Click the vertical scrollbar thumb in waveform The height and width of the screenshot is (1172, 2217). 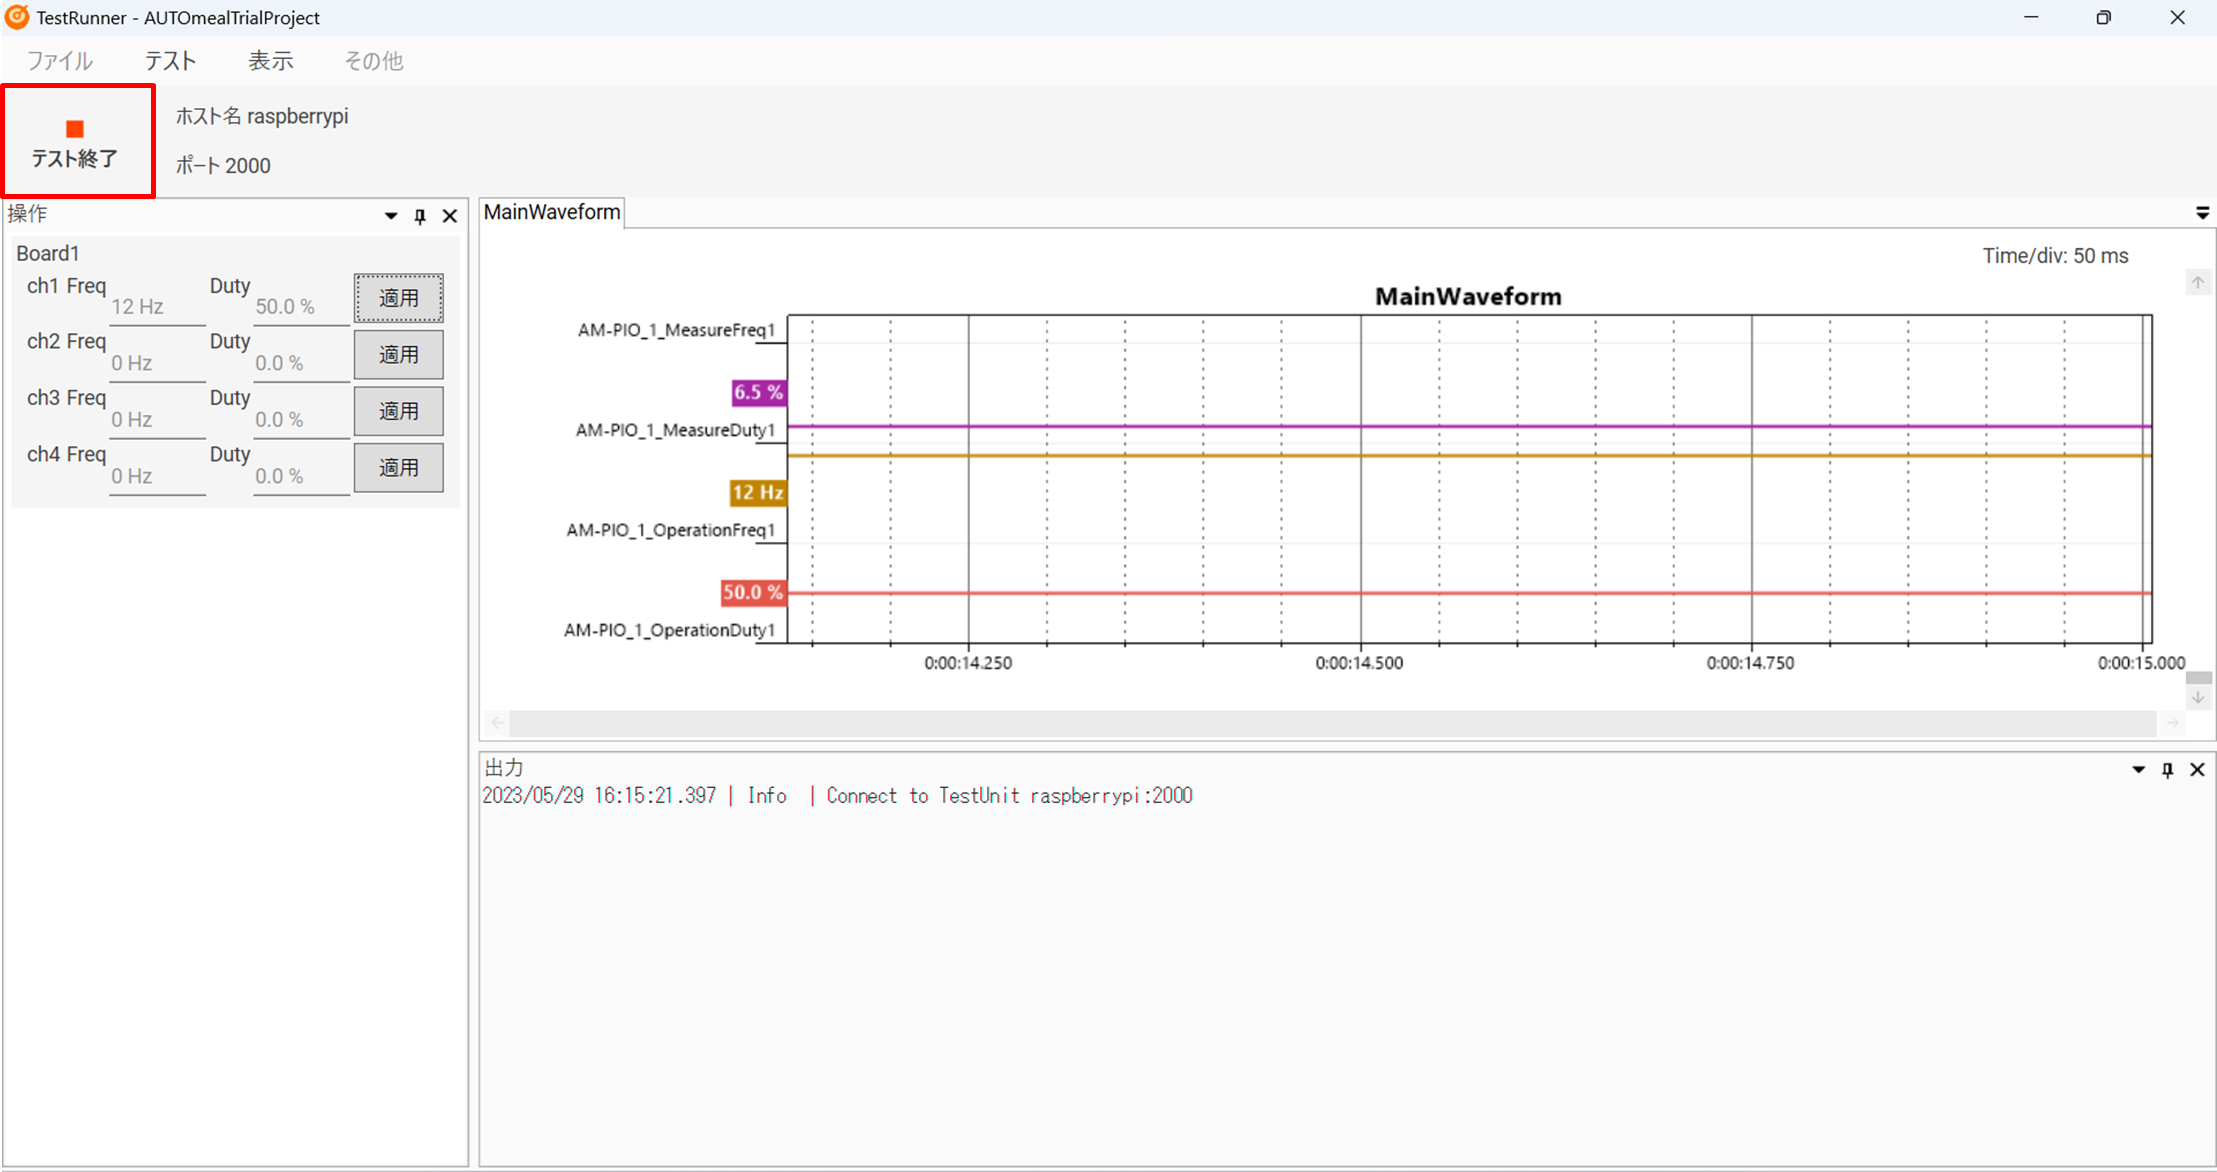click(2198, 678)
